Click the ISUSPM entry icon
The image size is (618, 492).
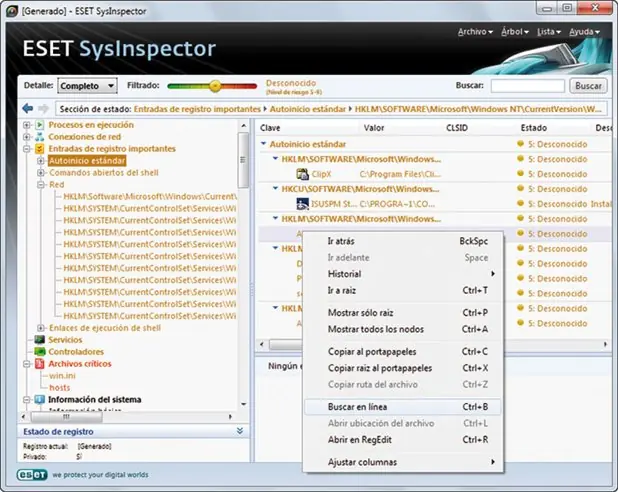tap(303, 204)
